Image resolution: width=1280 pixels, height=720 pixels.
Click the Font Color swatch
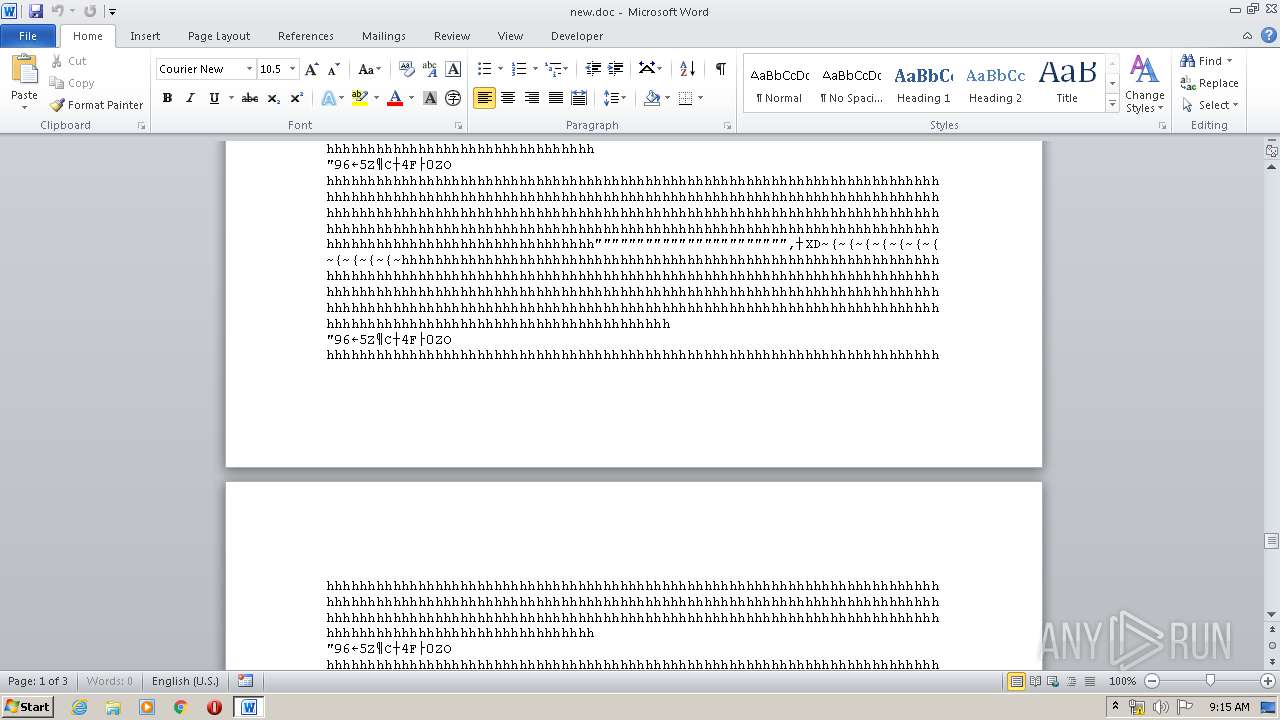coord(395,98)
